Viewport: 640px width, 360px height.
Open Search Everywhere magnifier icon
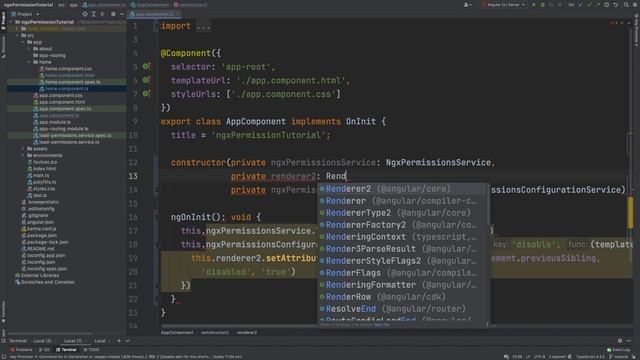point(626,5)
